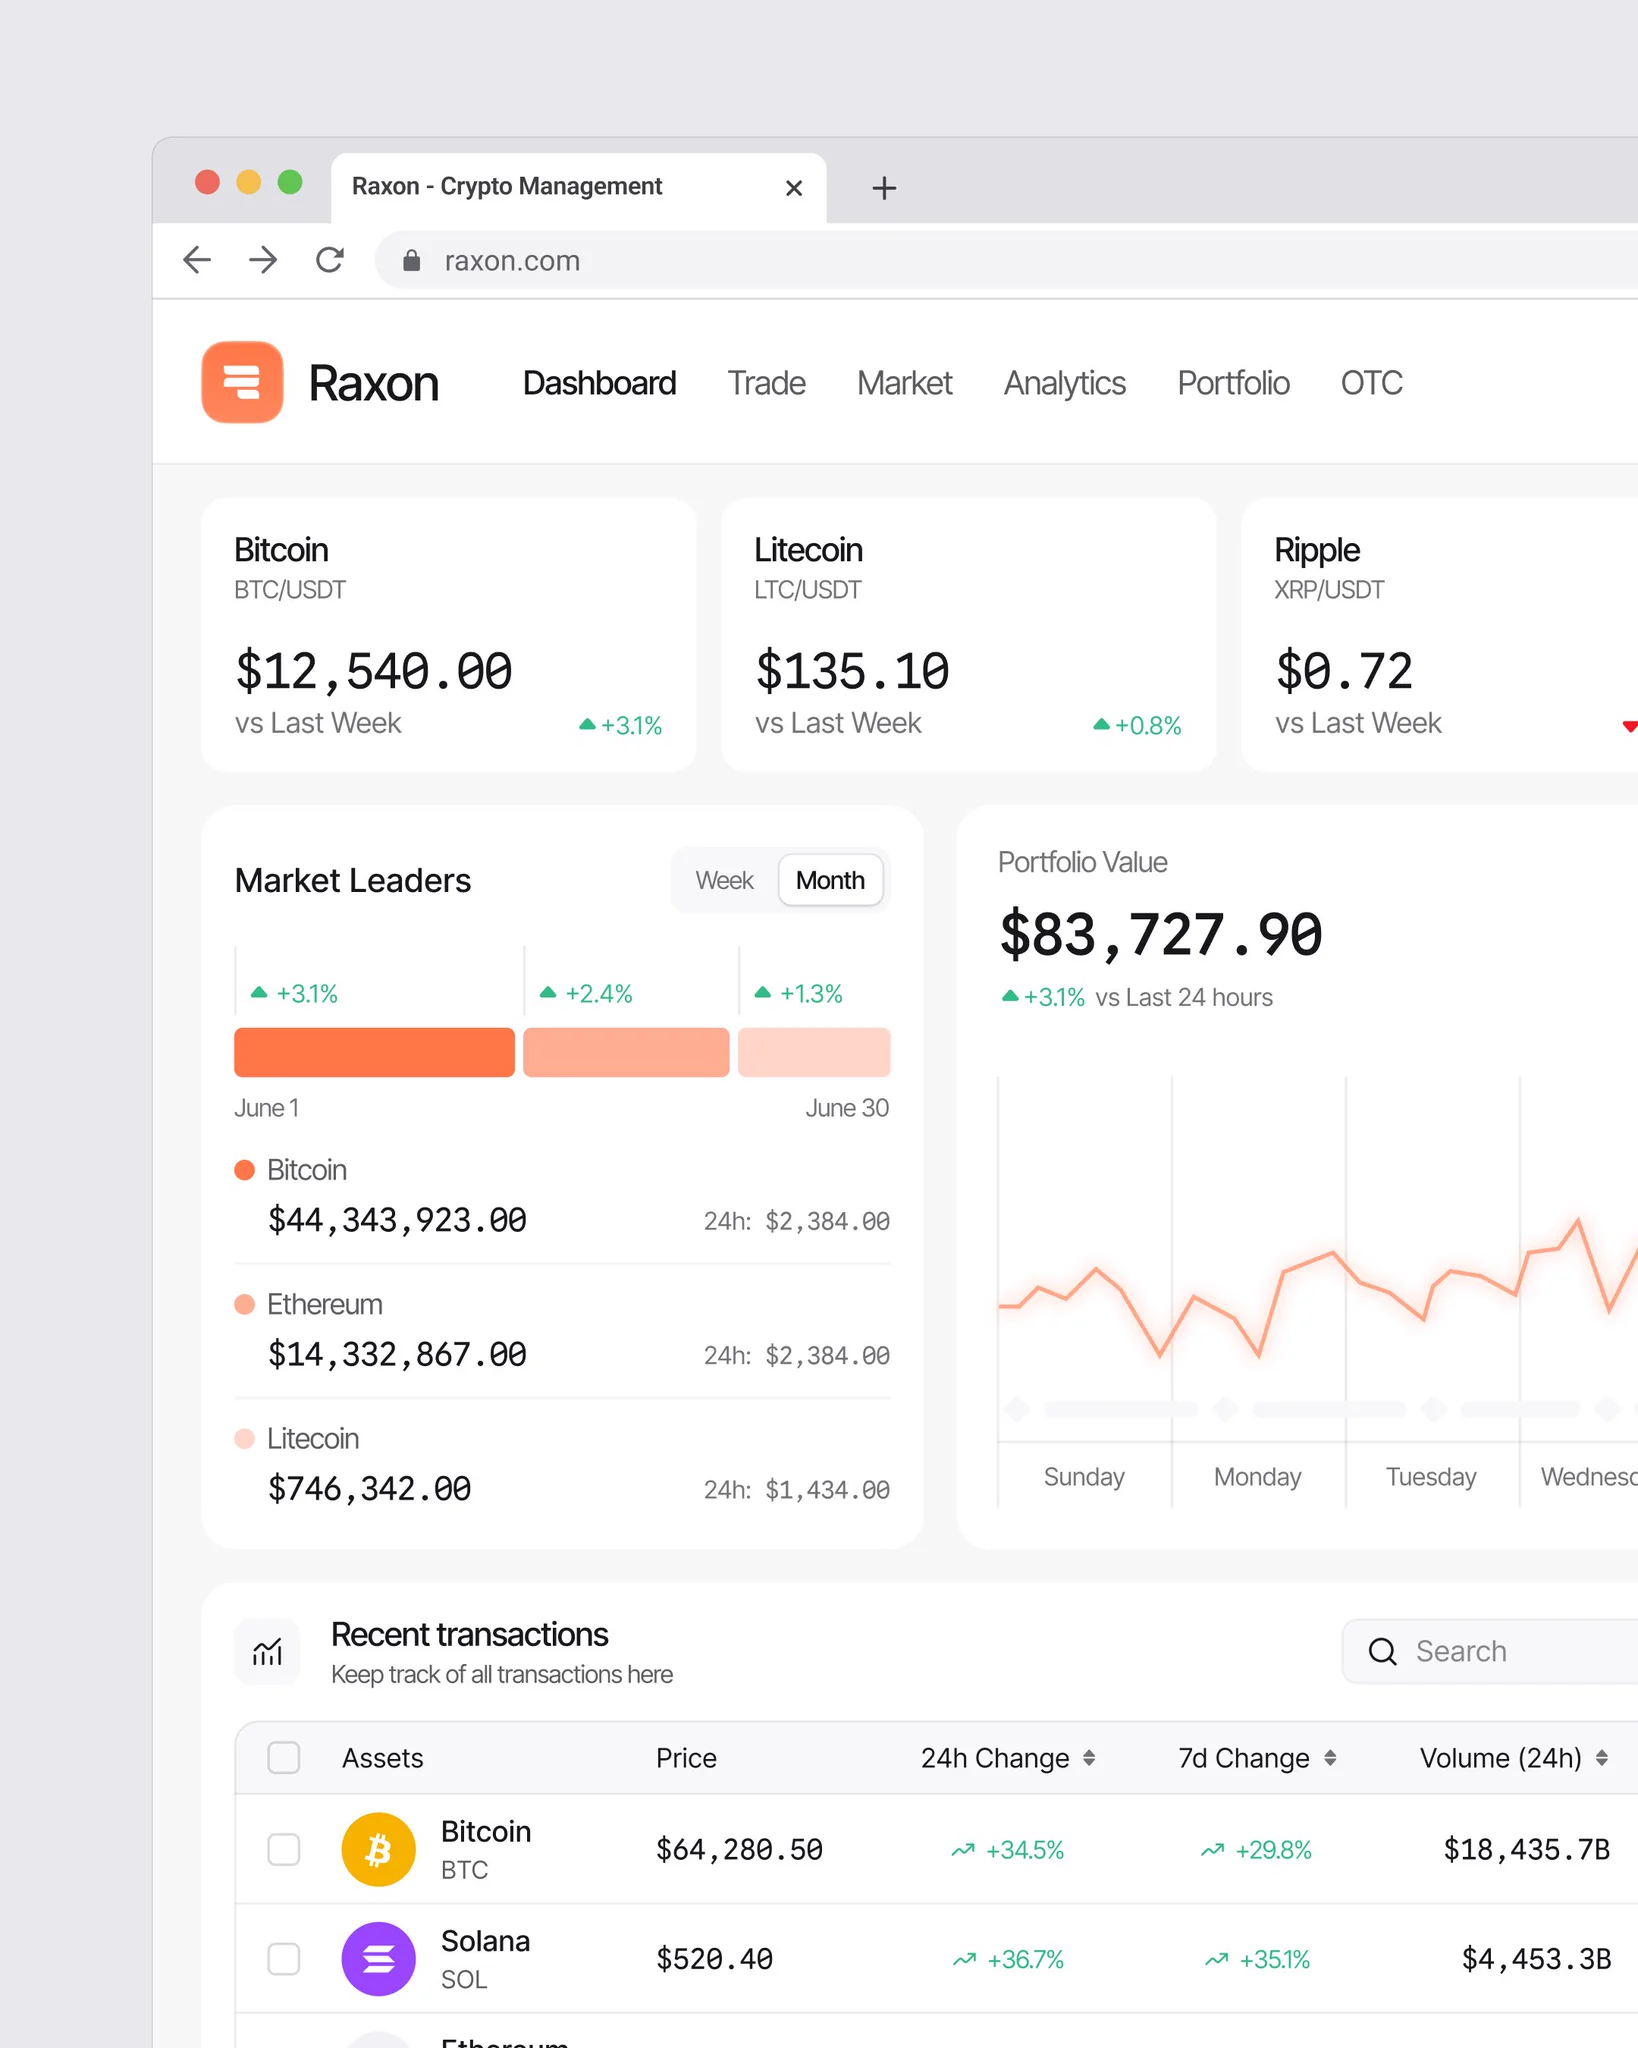The width and height of the screenshot is (1638, 2048).
Task: Click the medium orange +2.4% bar
Action: (x=626, y=1052)
